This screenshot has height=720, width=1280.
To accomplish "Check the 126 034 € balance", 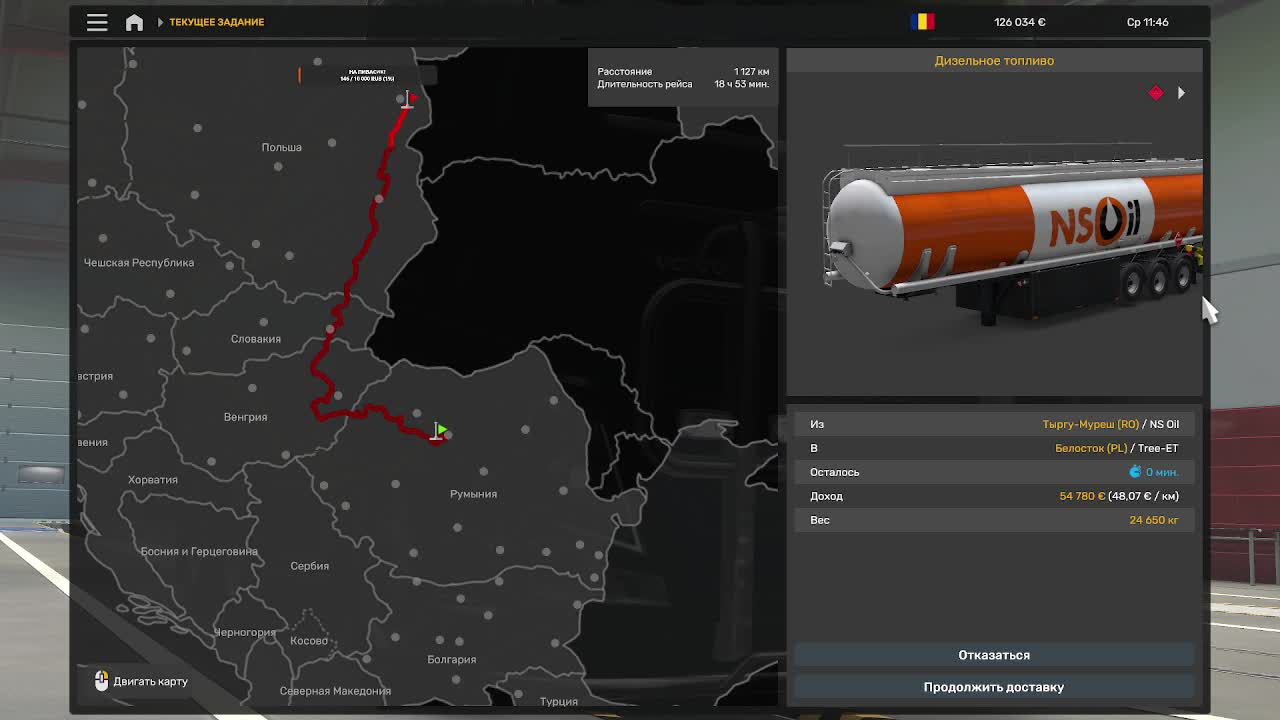I will coord(1020,22).
